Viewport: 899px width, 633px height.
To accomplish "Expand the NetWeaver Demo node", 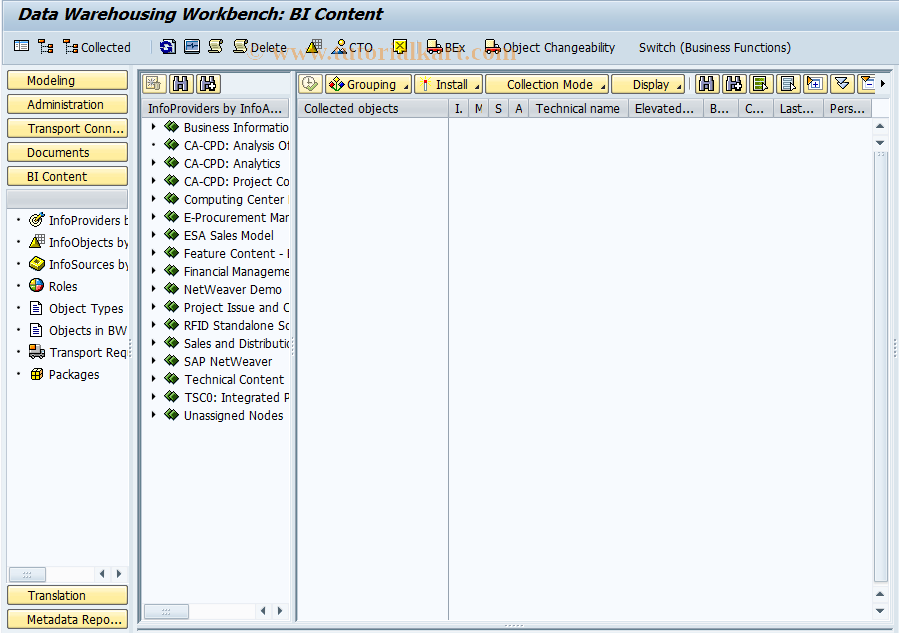I will (153, 289).
